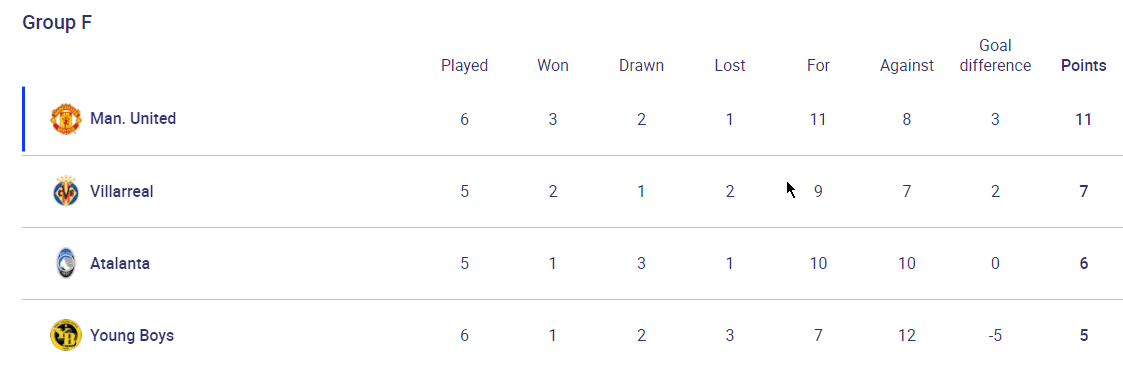
Task: Click the Points column header
Action: (1084, 66)
